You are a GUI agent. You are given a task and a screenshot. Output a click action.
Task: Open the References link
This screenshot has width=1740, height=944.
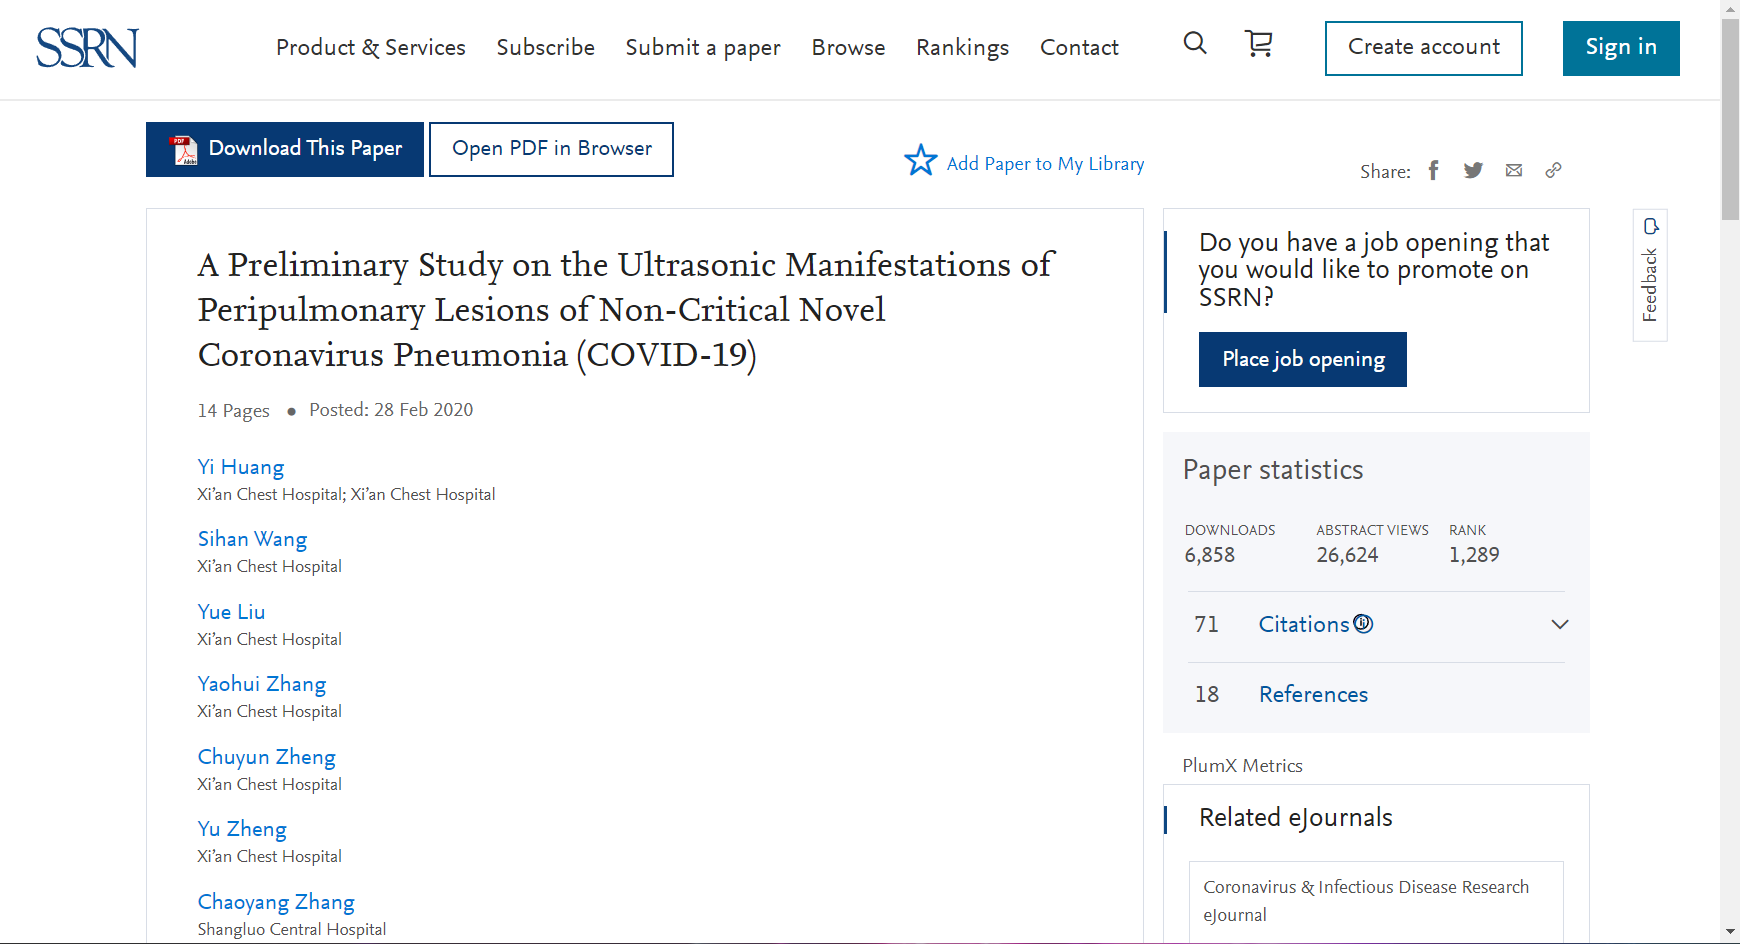point(1313,695)
